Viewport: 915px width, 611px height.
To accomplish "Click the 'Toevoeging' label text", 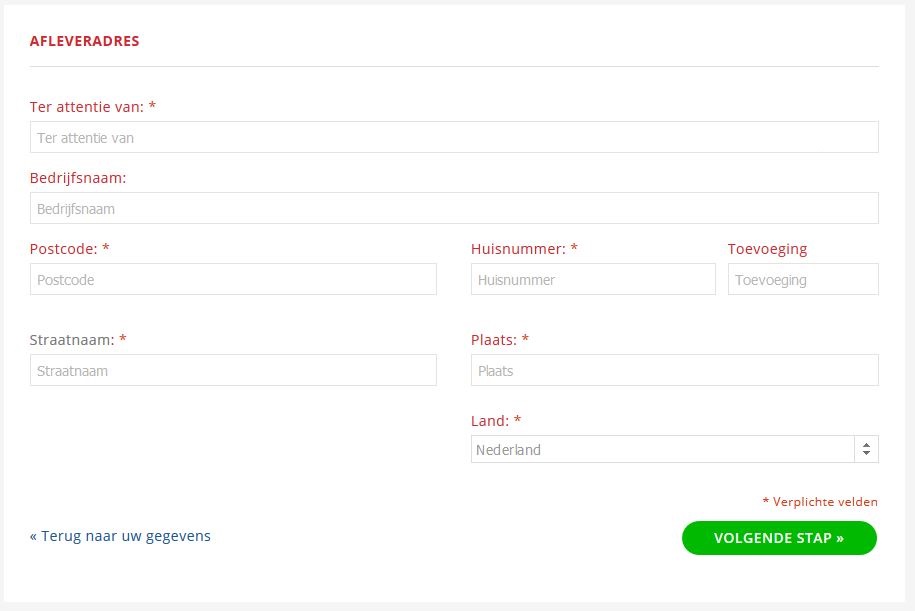I will point(767,249).
